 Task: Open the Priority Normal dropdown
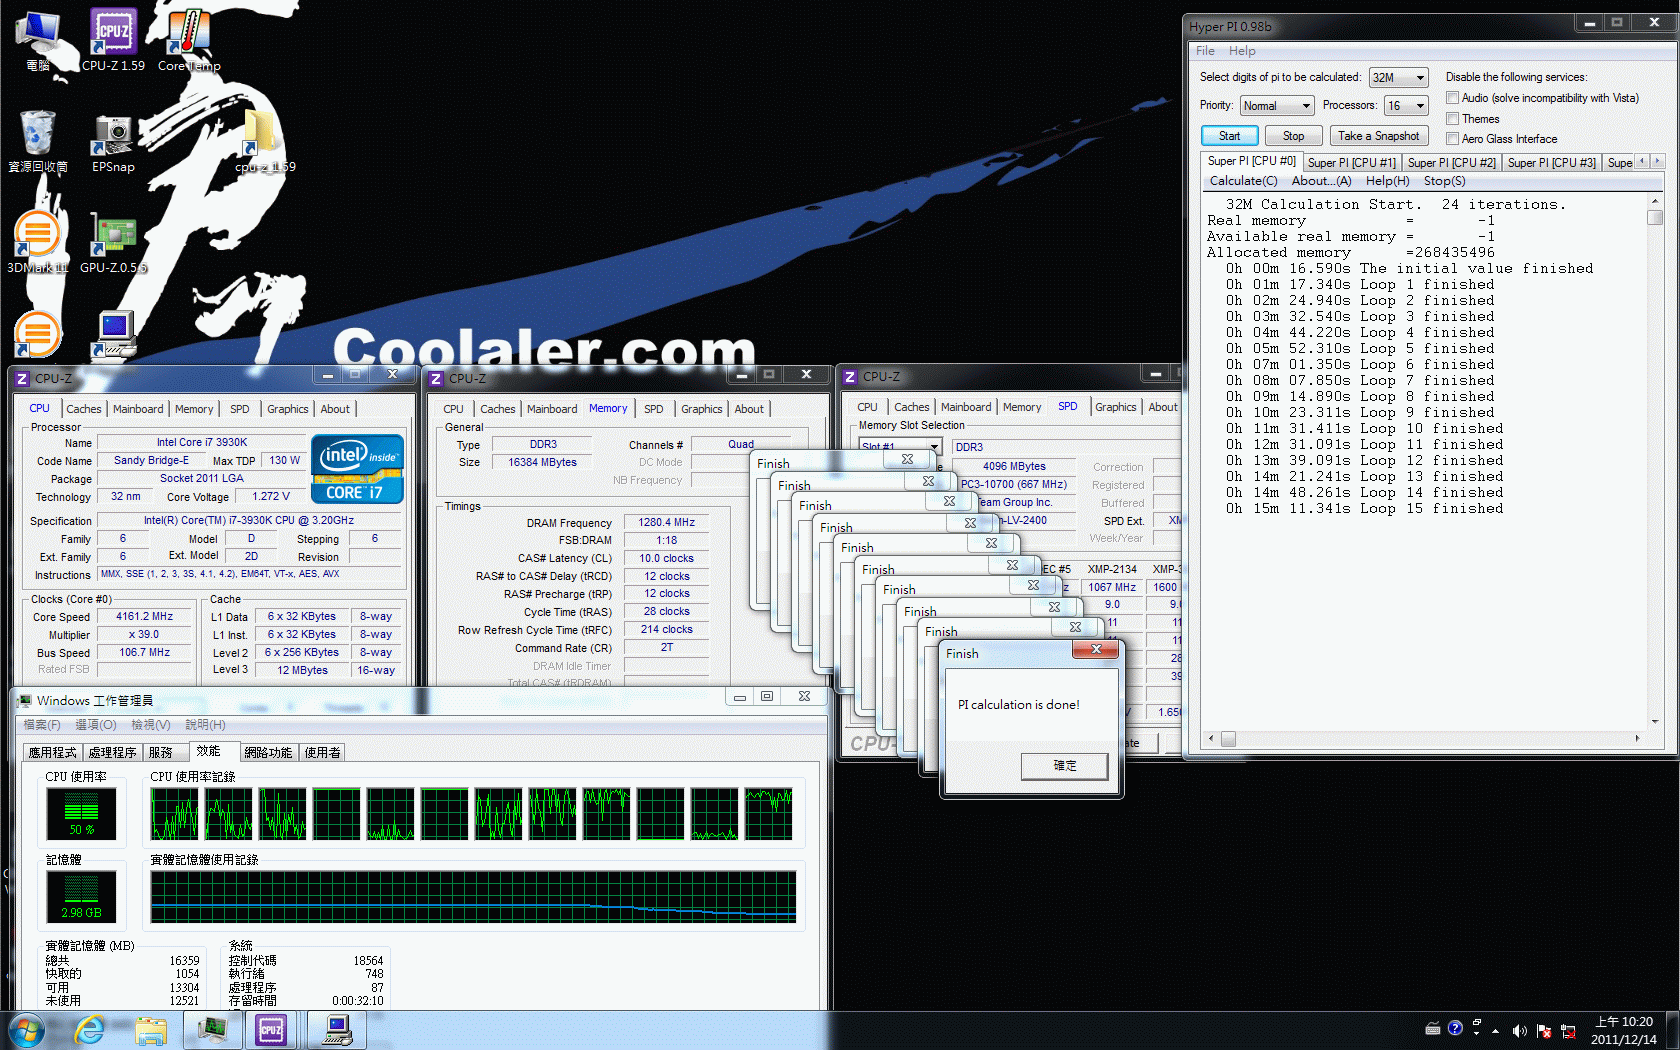tap(1277, 106)
